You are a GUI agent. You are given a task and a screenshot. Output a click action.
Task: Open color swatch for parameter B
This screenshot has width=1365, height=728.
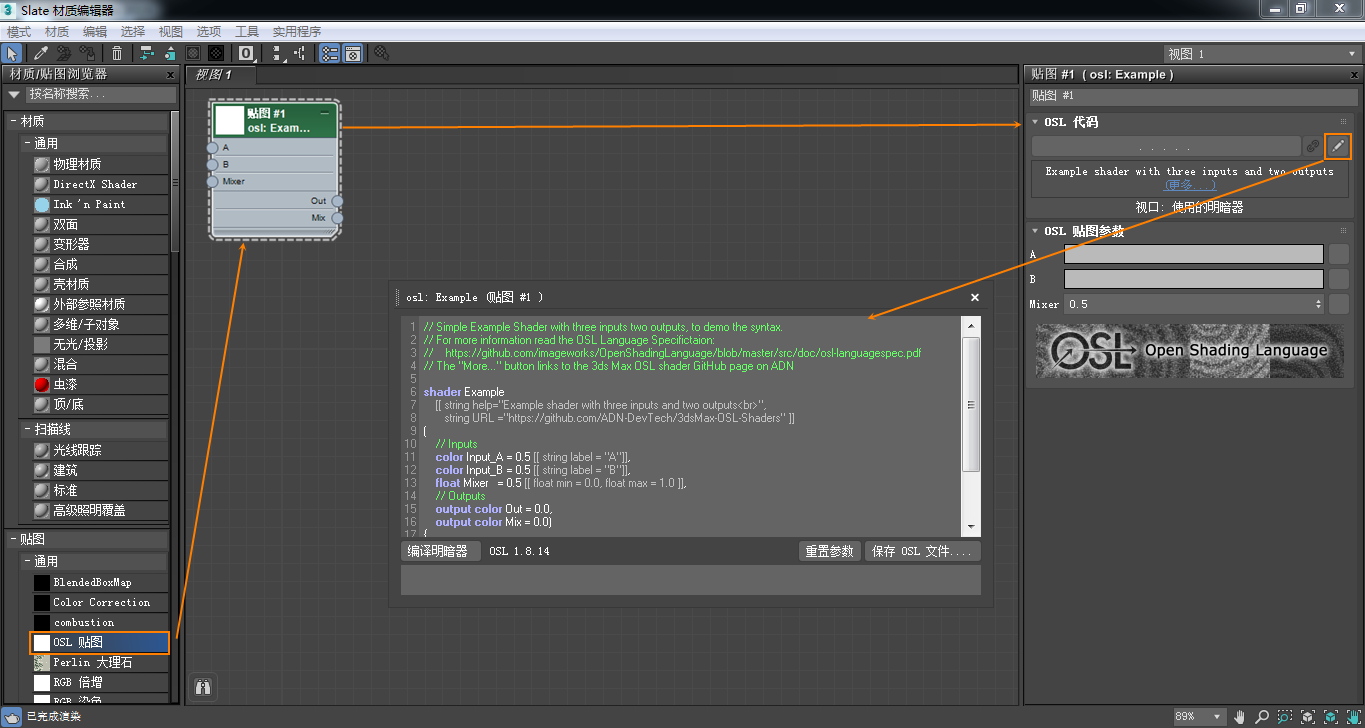(x=1193, y=279)
